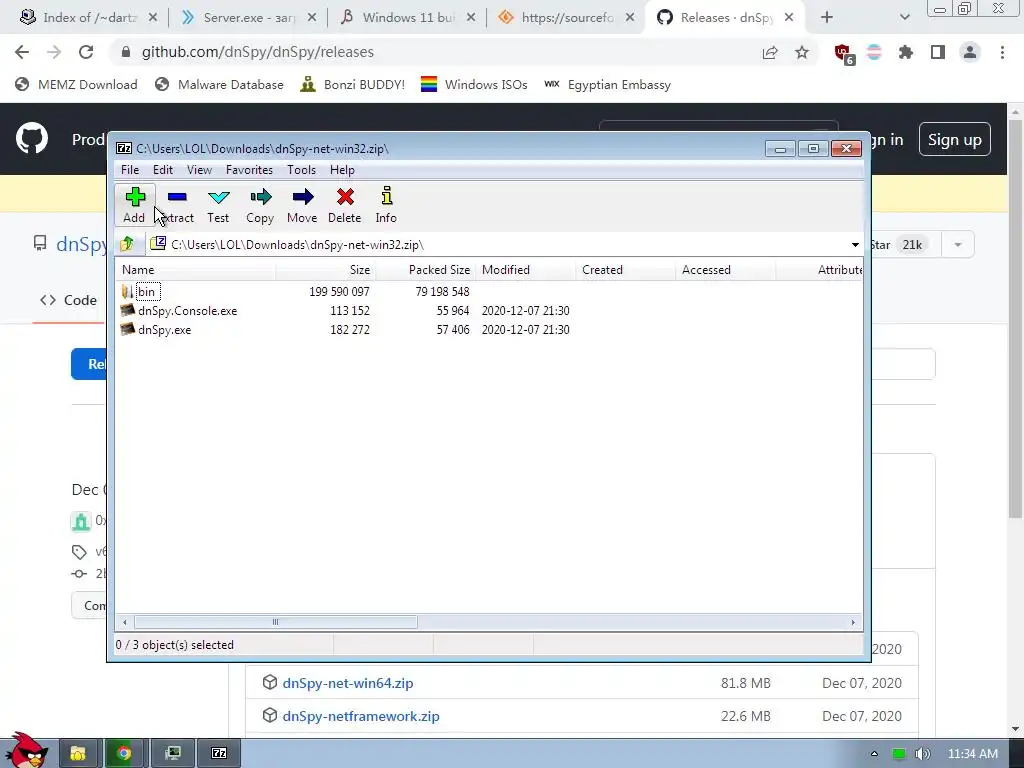Open the Chrome extensions puzzle icon

click(x=906, y=53)
